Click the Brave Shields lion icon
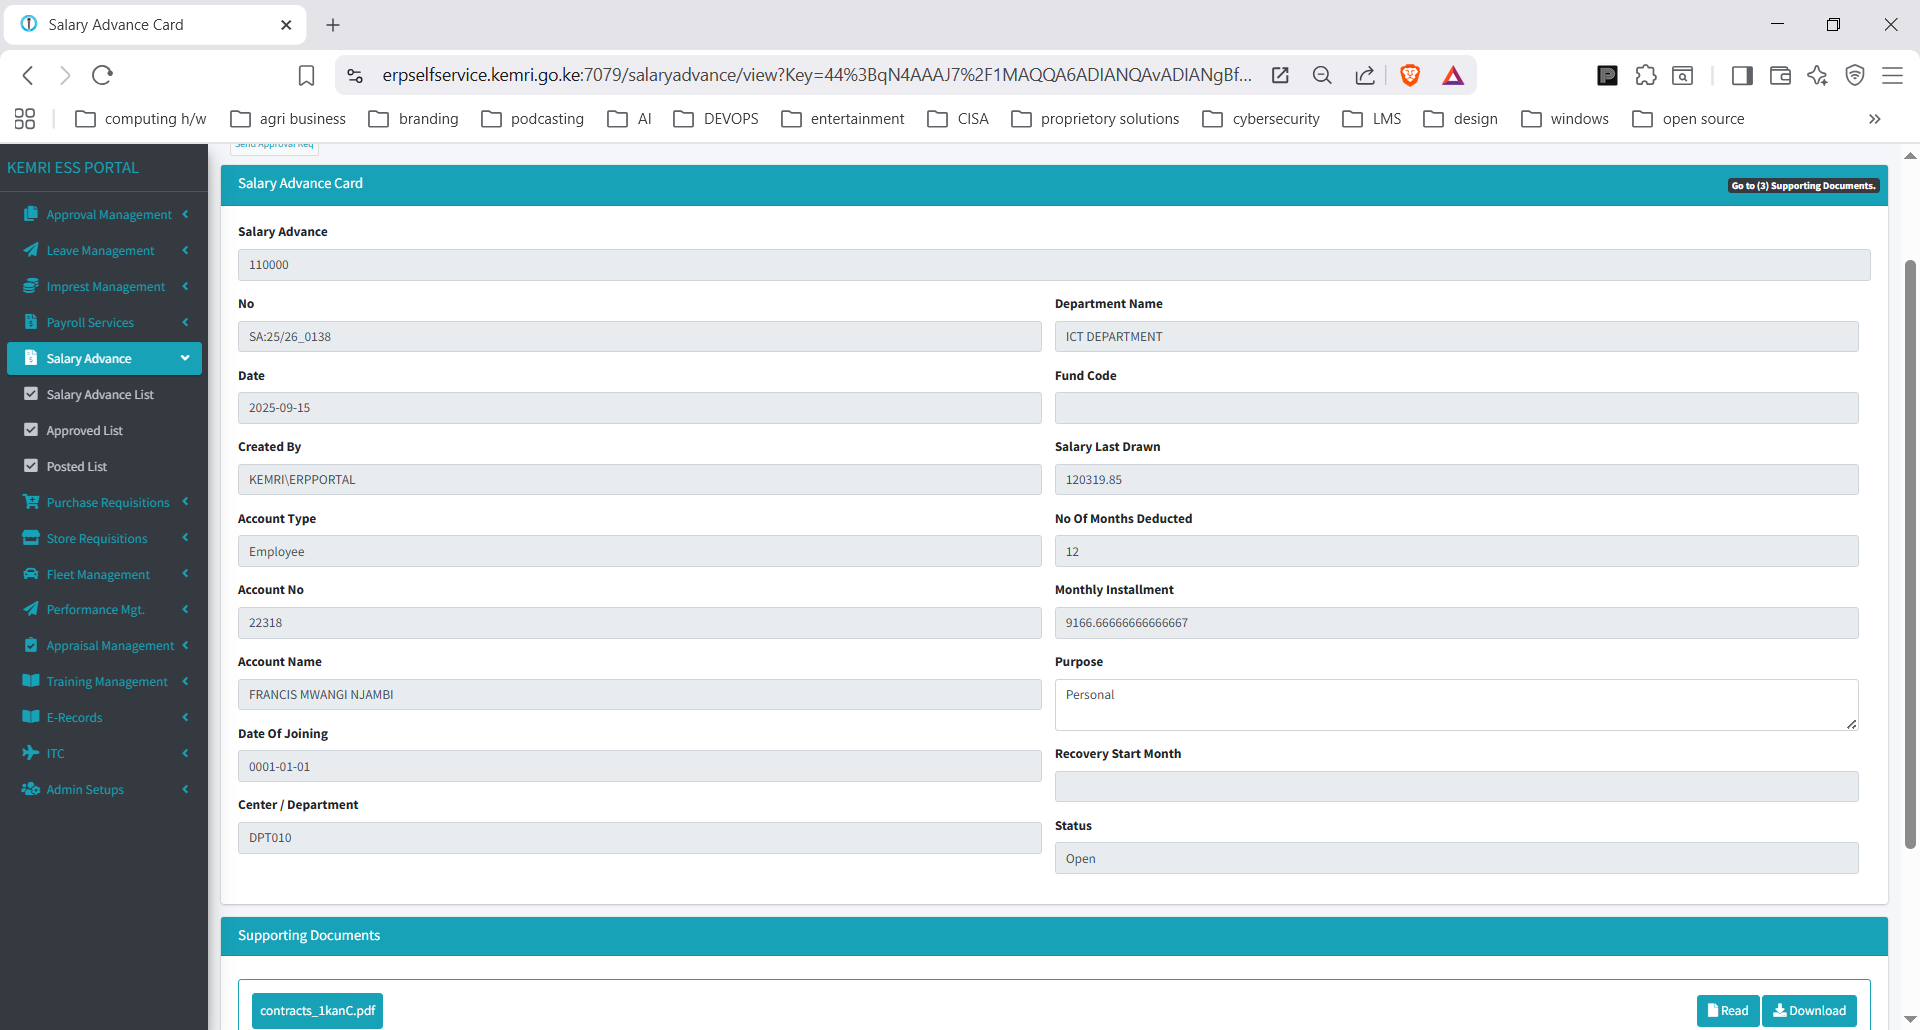The height and width of the screenshot is (1030, 1920). [x=1410, y=75]
